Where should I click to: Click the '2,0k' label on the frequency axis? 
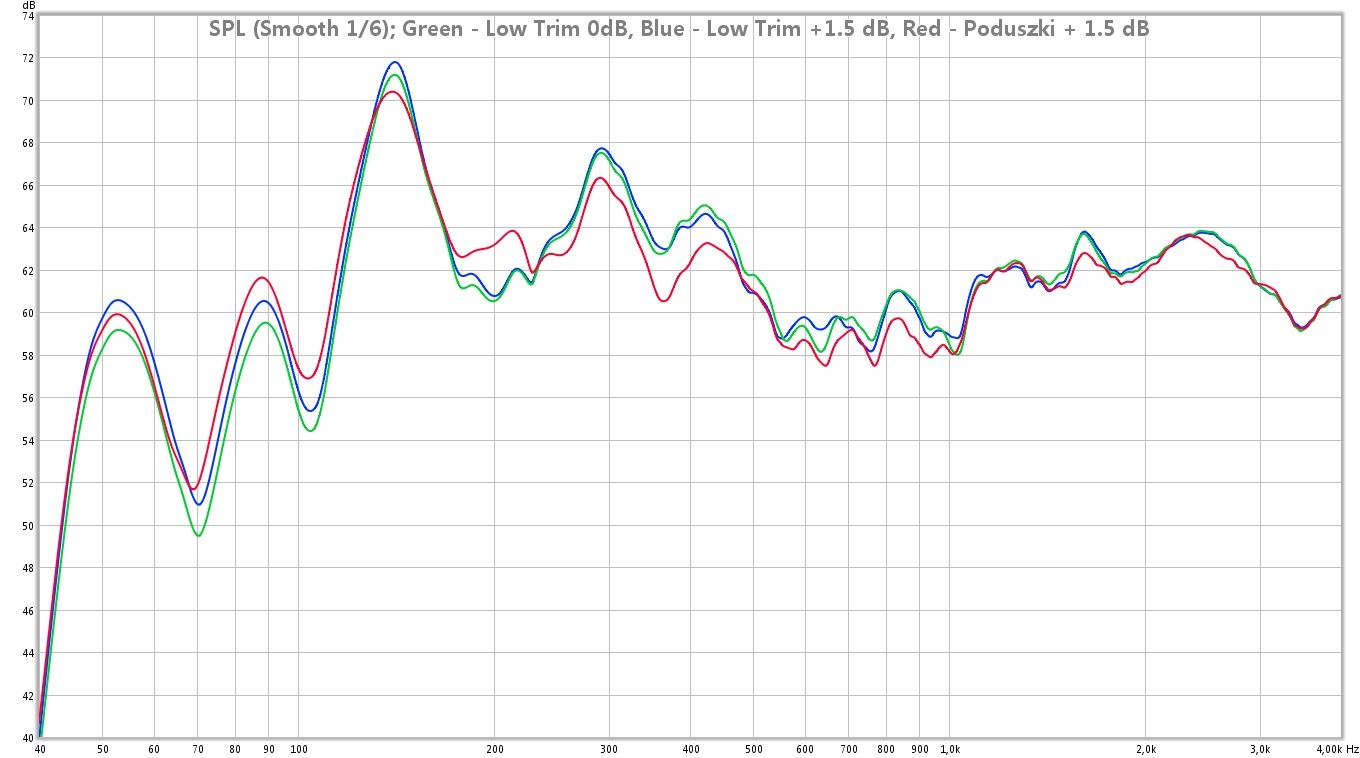[x=1146, y=749]
